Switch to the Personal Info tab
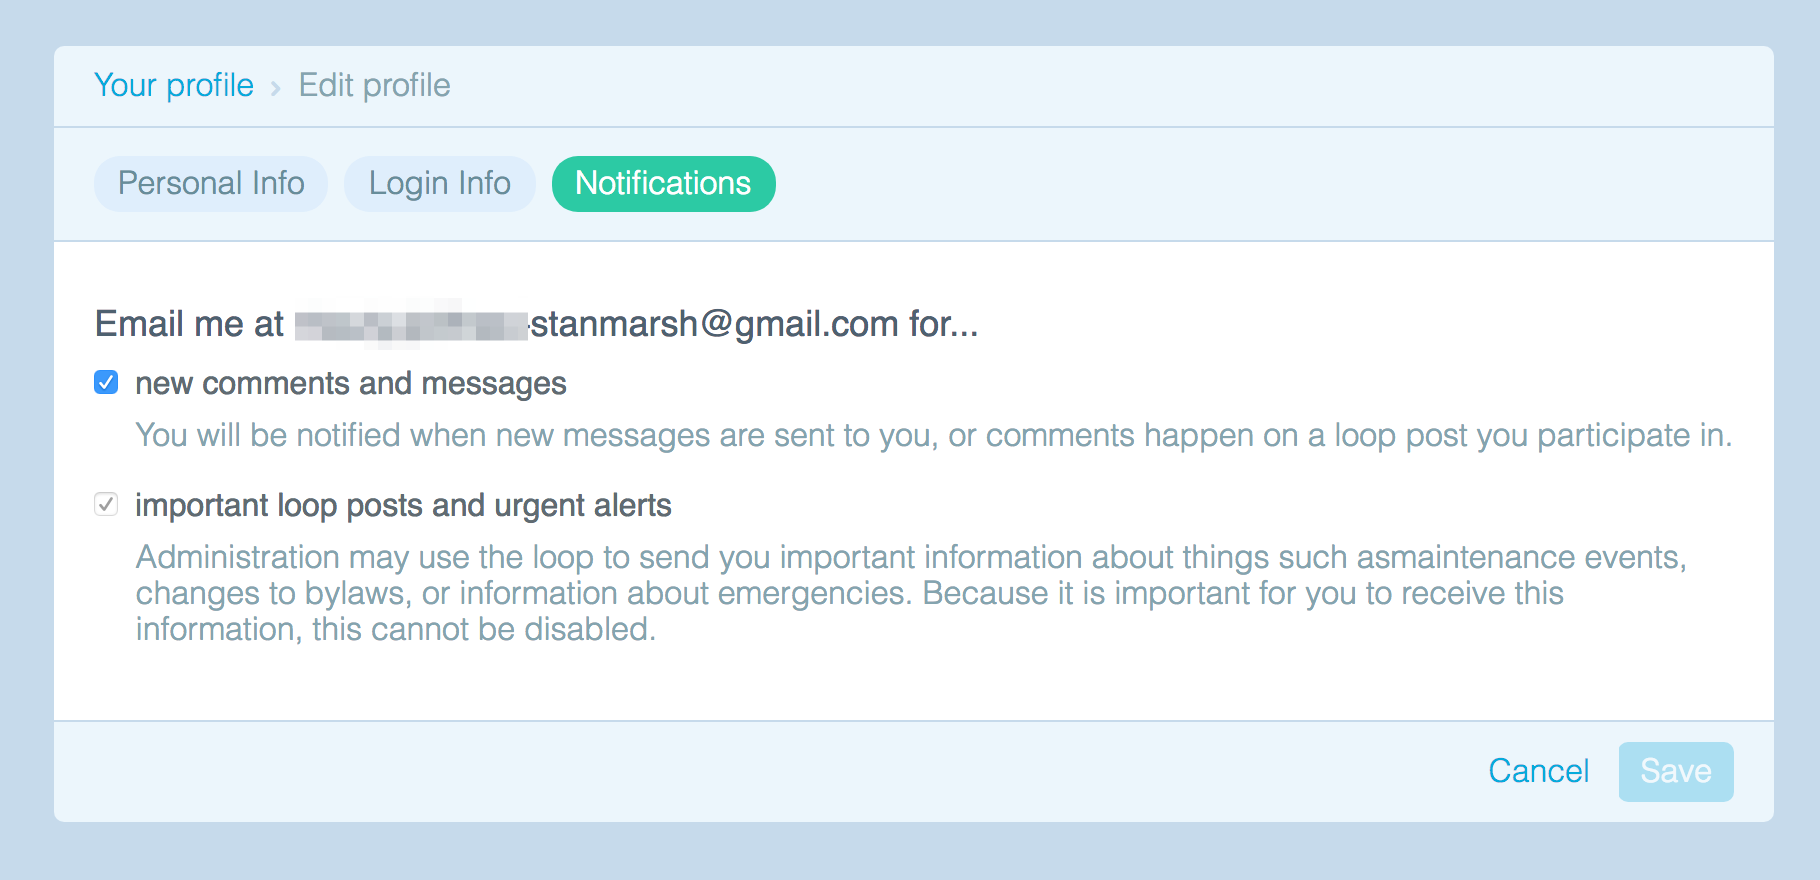1820x880 pixels. tap(210, 183)
